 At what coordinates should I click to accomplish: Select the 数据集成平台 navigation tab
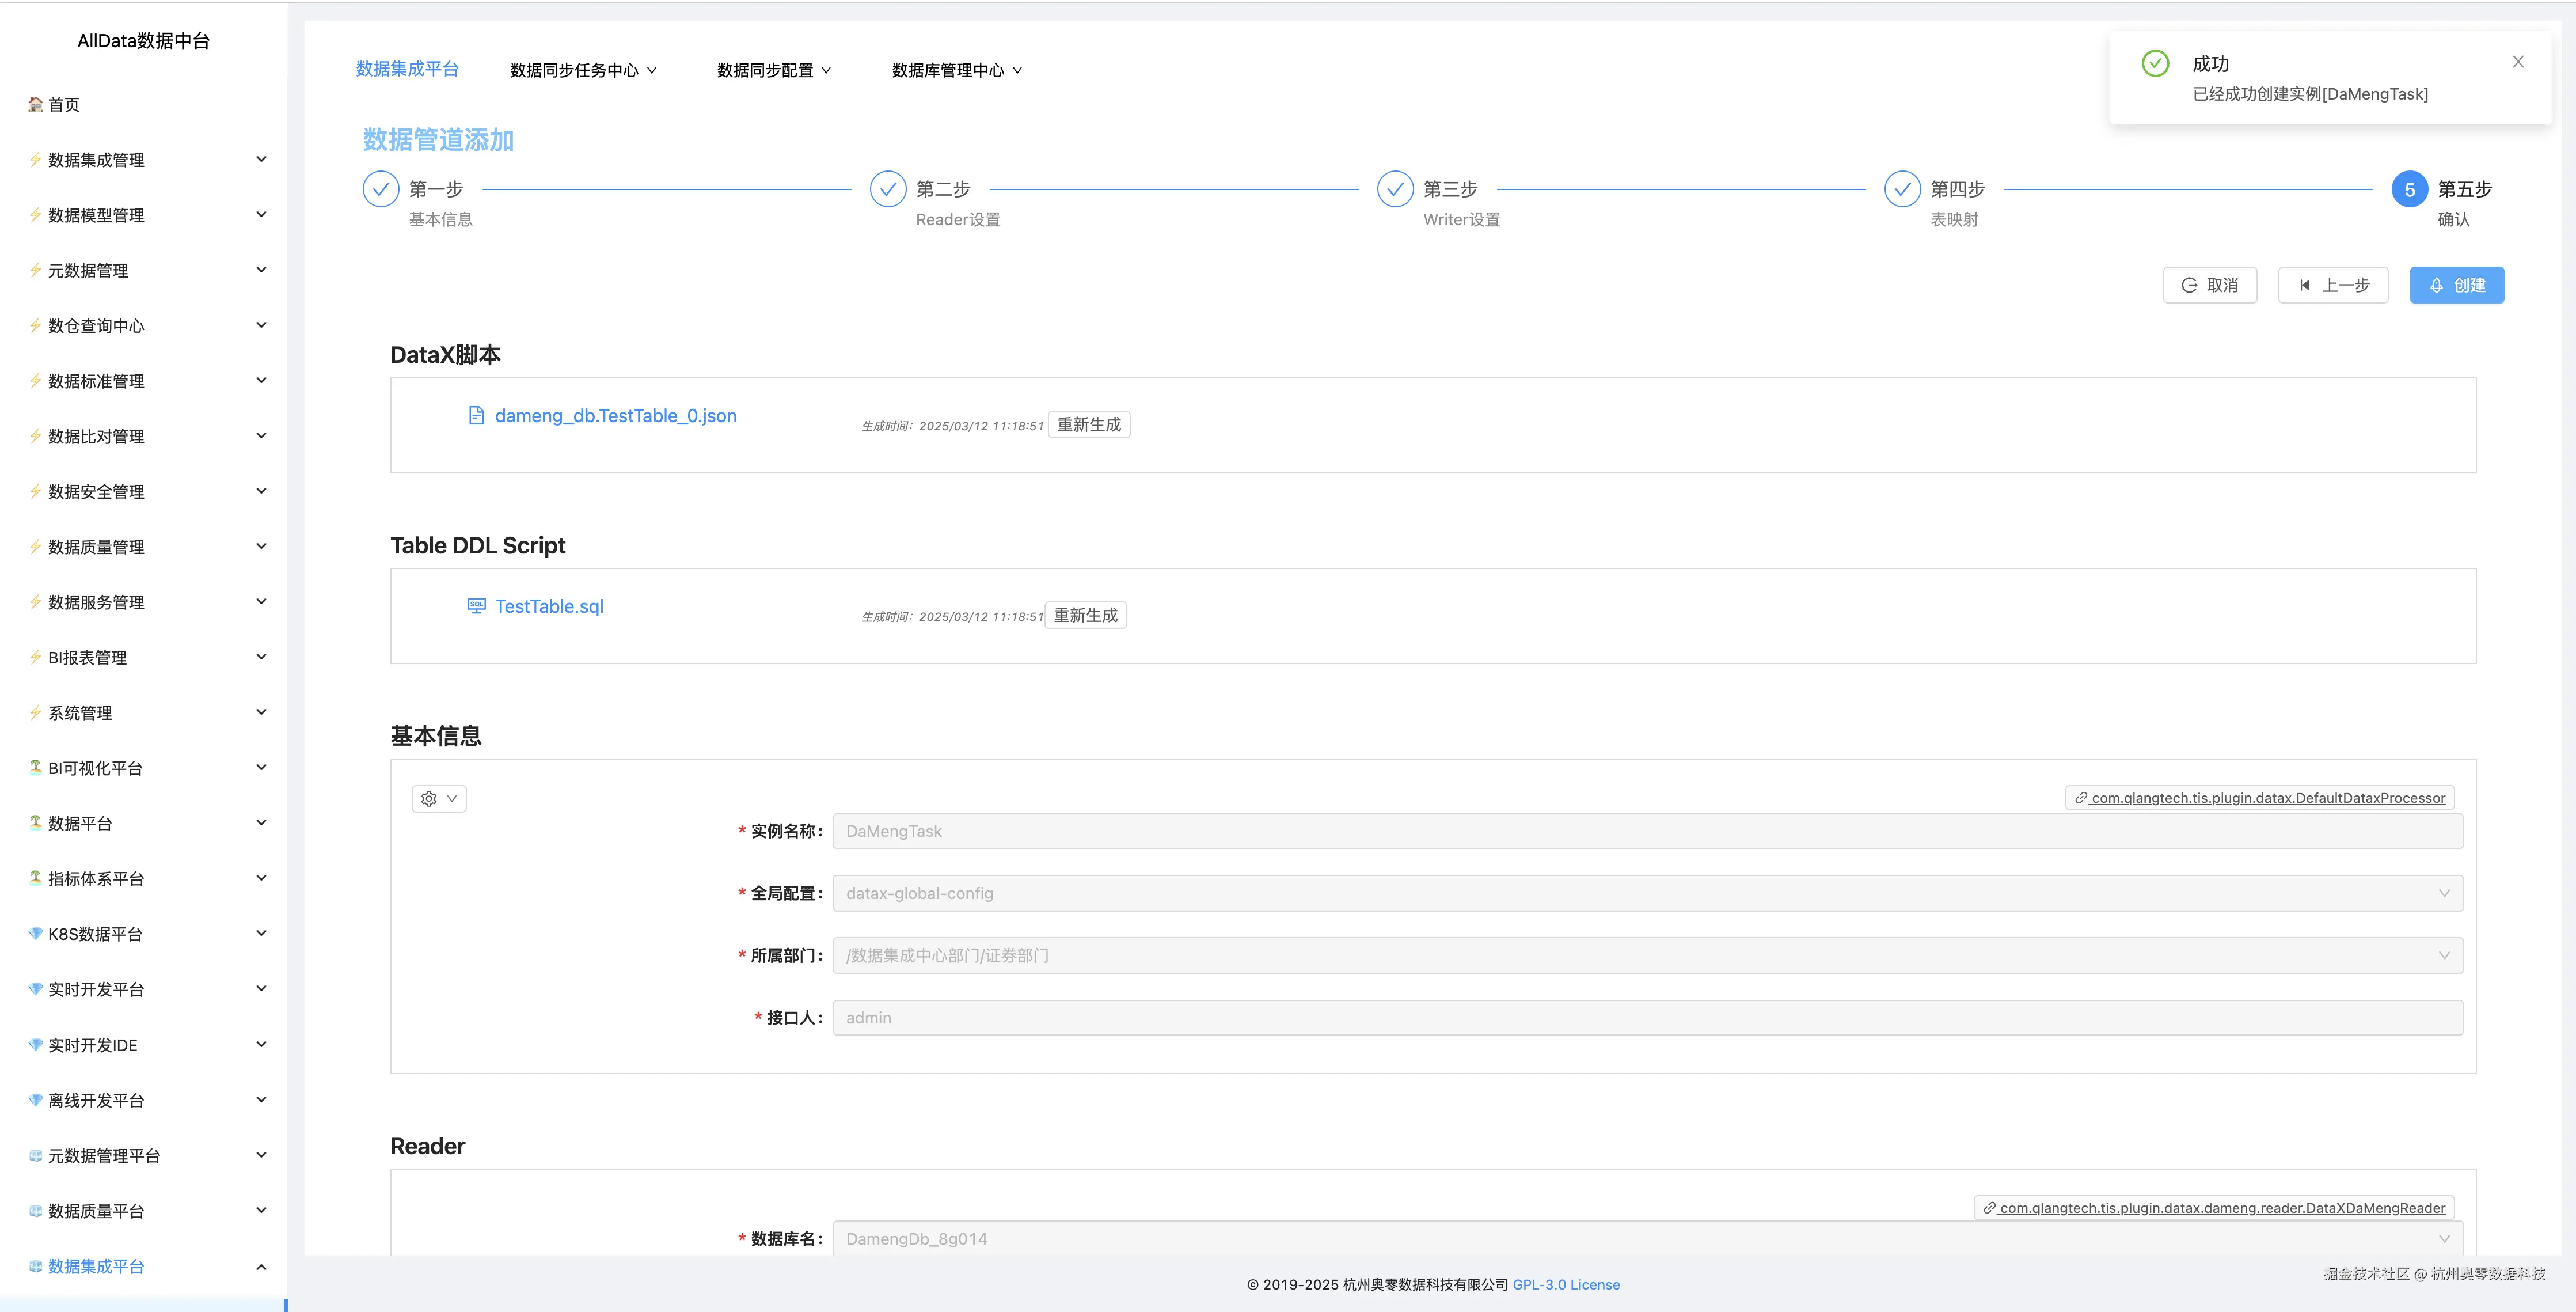[408, 70]
